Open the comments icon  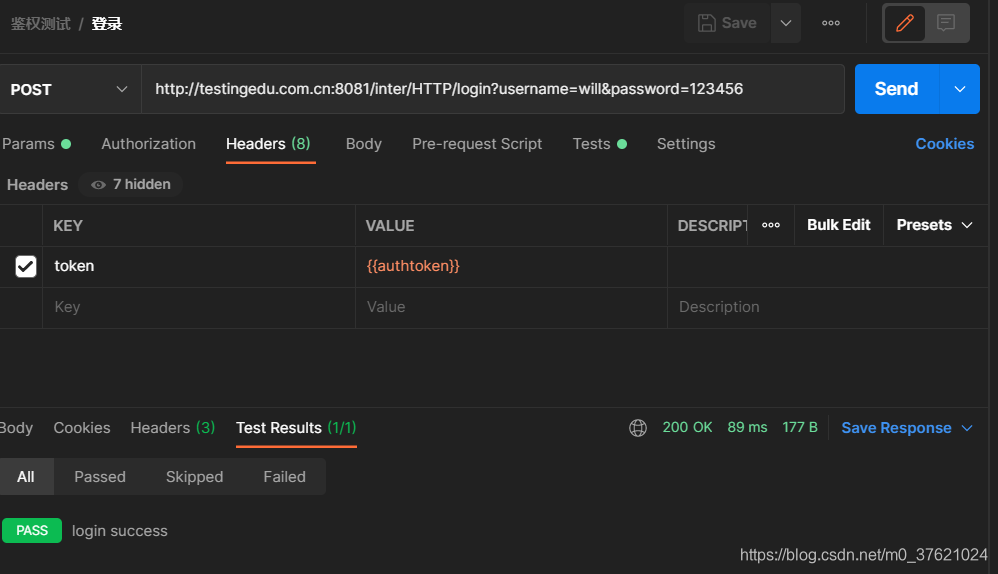[946, 23]
